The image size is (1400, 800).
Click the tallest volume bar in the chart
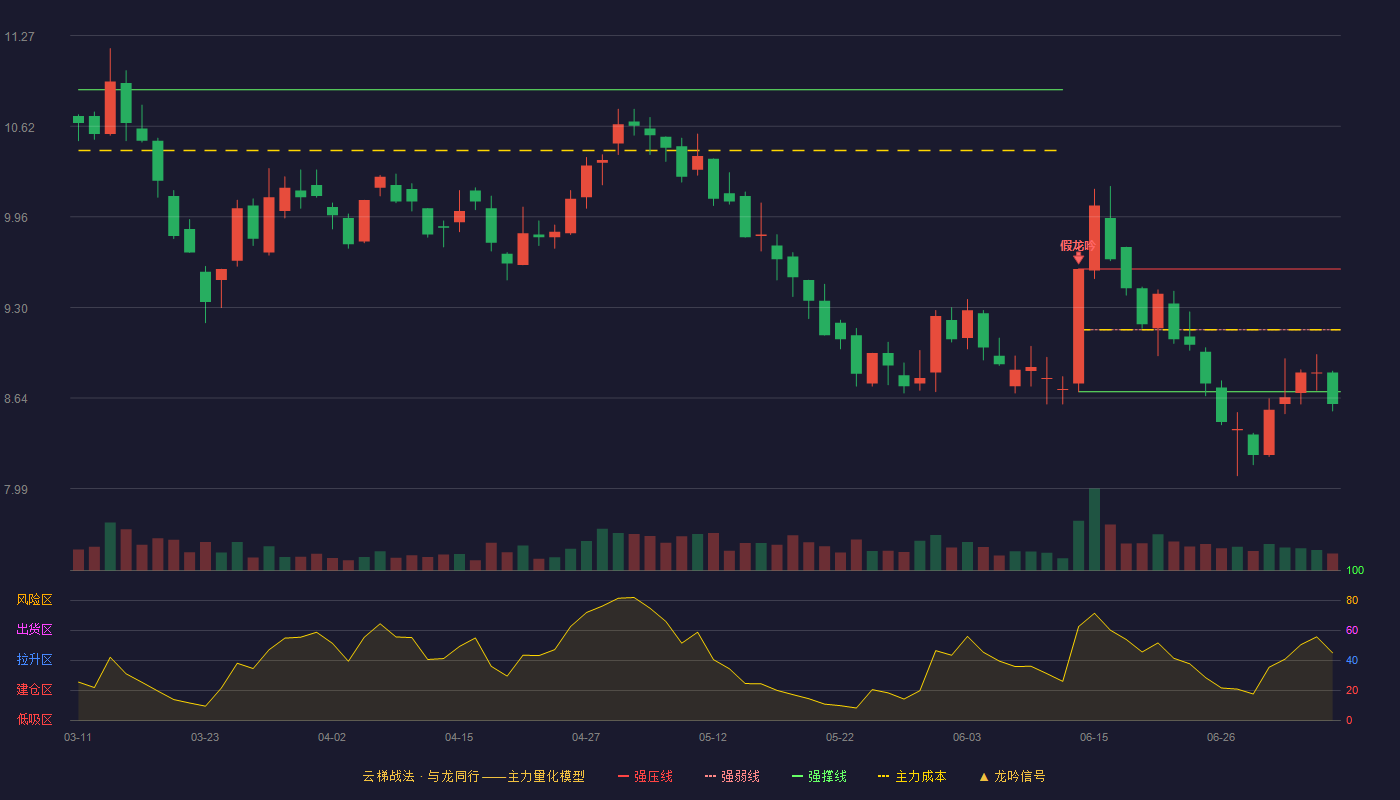point(1094,529)
